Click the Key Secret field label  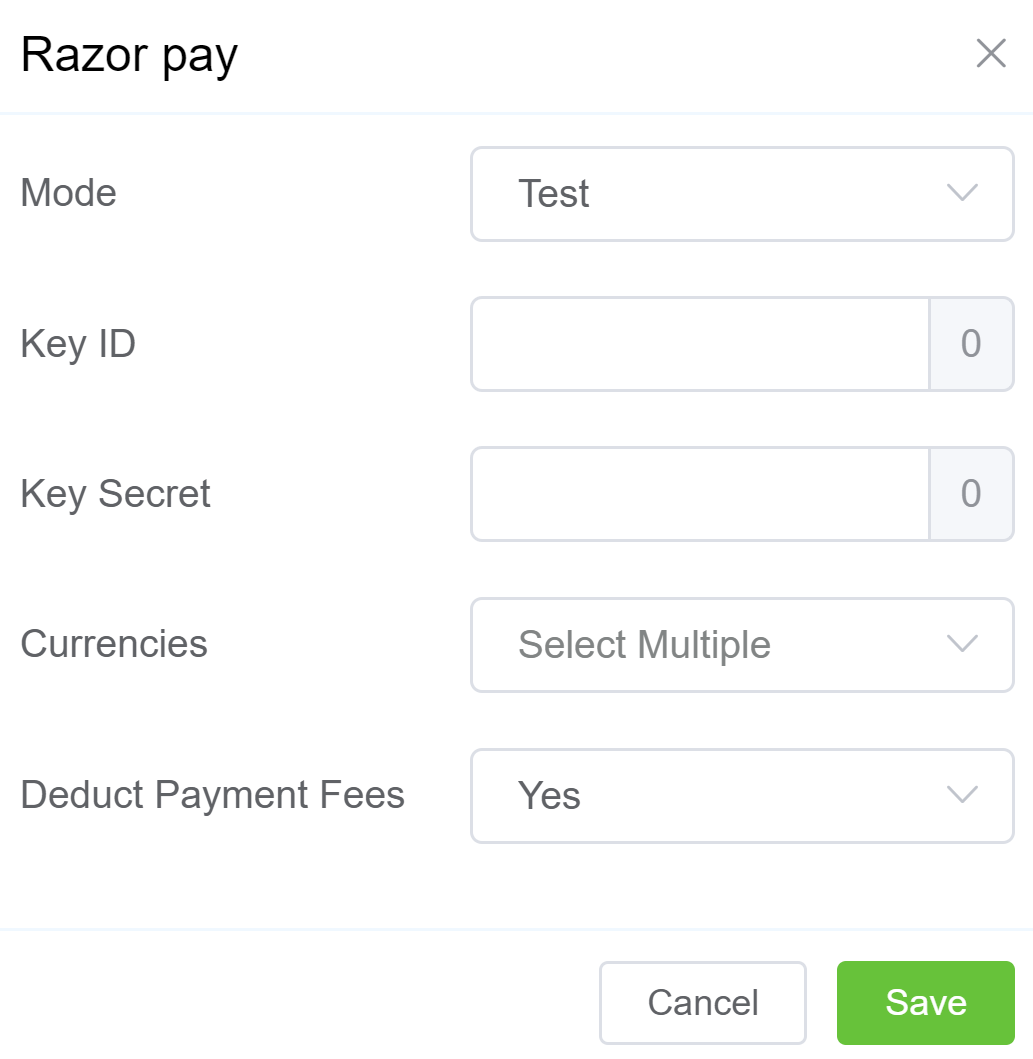(115, 494)
